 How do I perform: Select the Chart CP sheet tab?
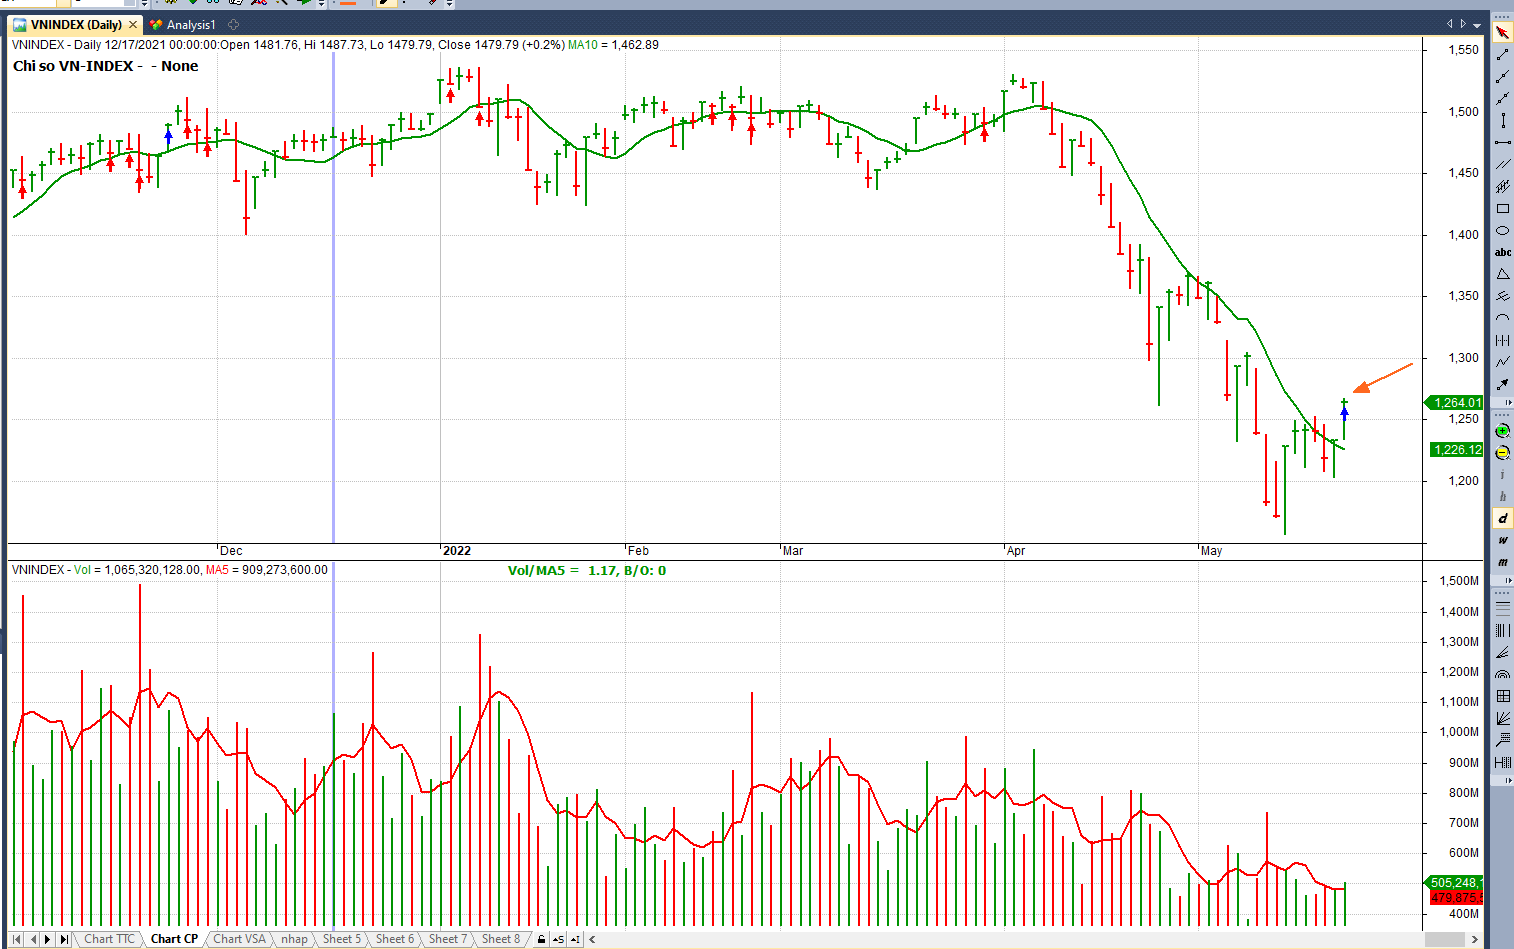pos(174,939)
